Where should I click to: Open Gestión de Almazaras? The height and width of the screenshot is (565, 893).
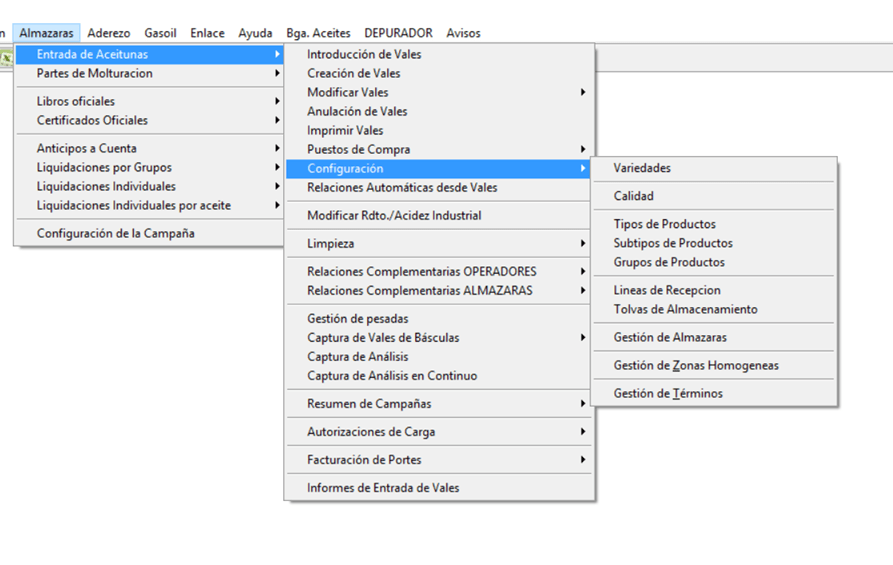(670, 337)
